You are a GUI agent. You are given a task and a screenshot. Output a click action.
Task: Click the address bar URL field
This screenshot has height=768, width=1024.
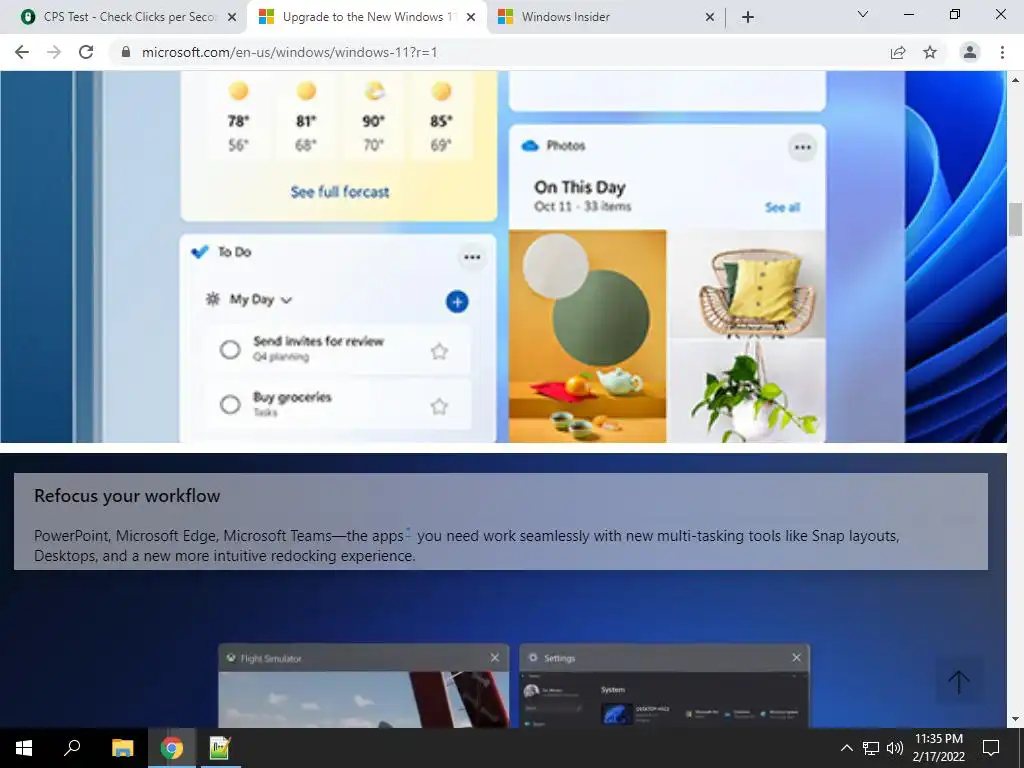(x=496, y=52)
